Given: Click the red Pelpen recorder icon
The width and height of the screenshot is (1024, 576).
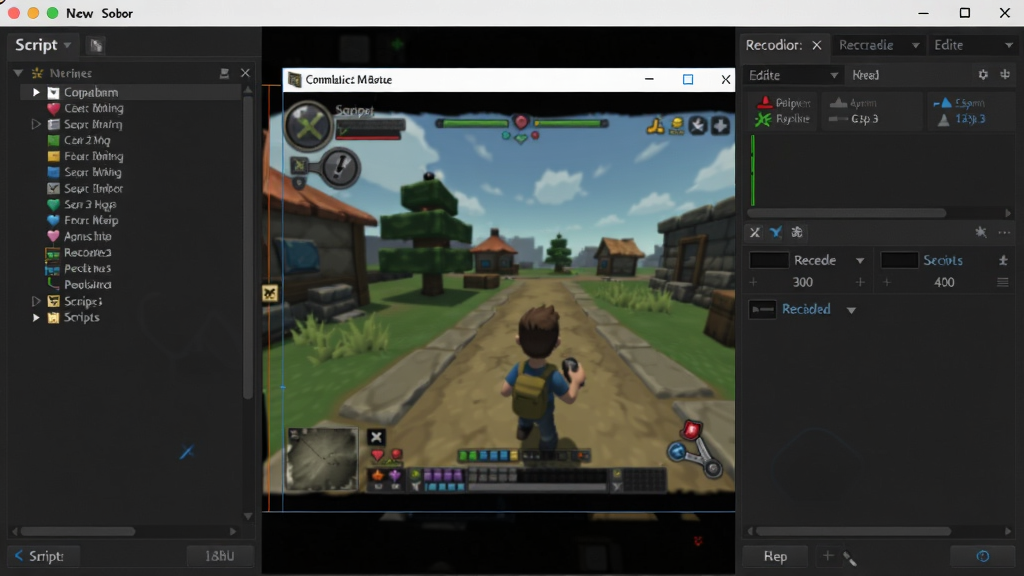Looking at the screenshot, I should tap(763, 103).
